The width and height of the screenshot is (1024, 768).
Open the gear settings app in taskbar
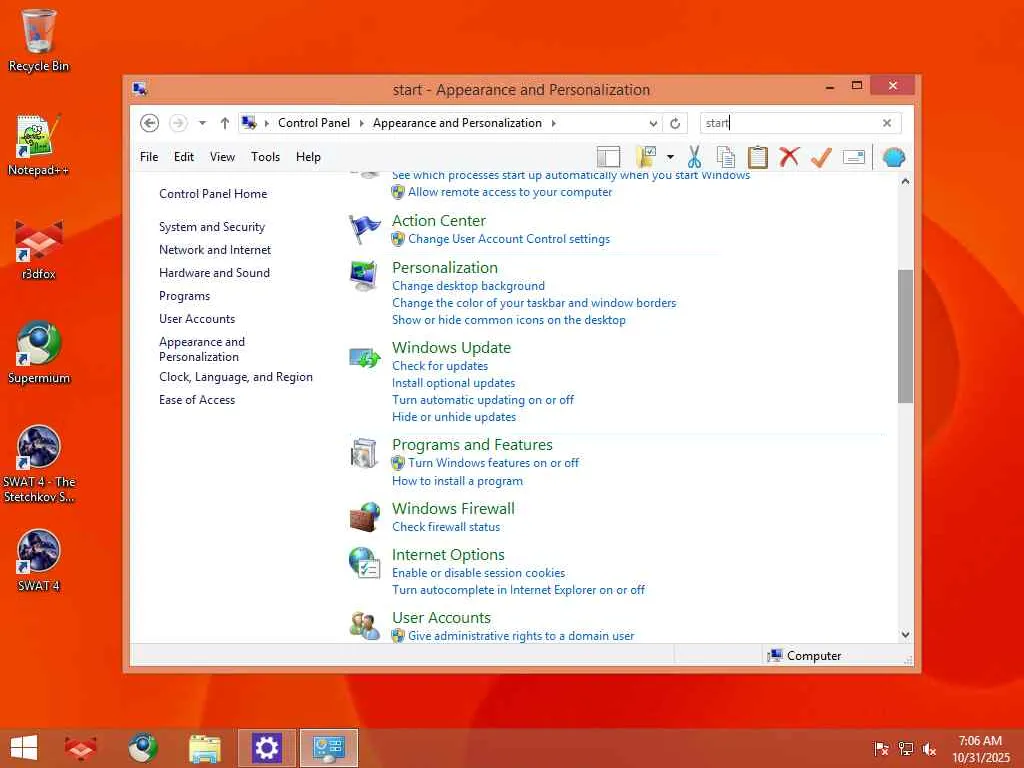click(x=266, y=748)
